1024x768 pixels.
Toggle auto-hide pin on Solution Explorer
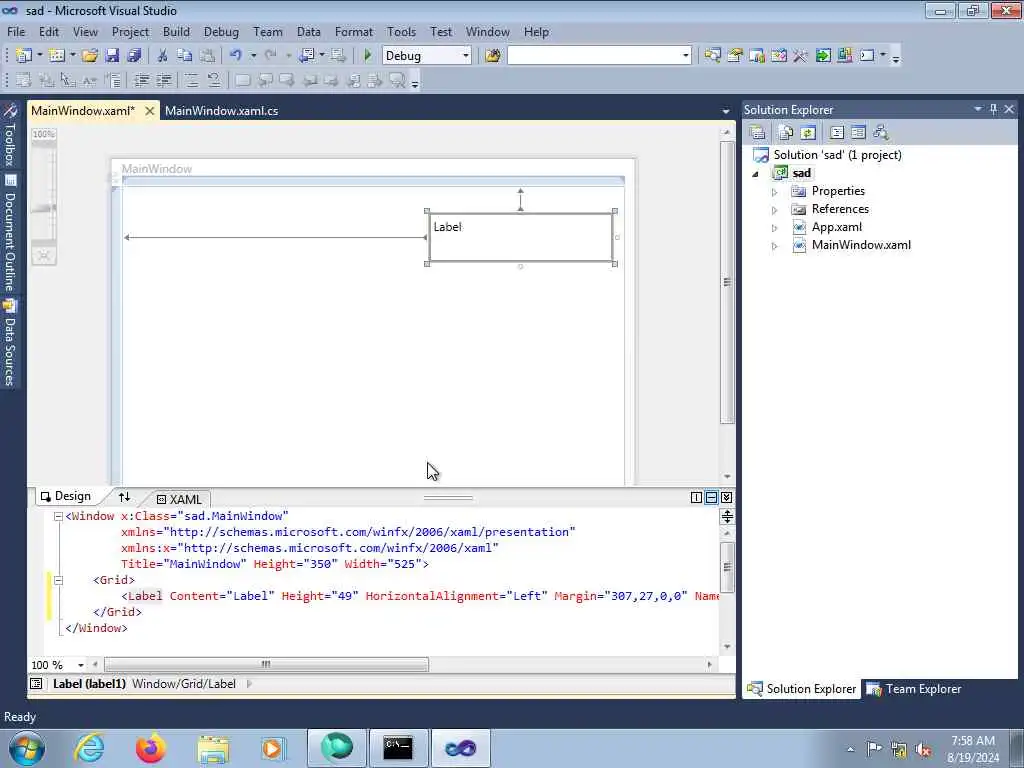click(993, 109)
